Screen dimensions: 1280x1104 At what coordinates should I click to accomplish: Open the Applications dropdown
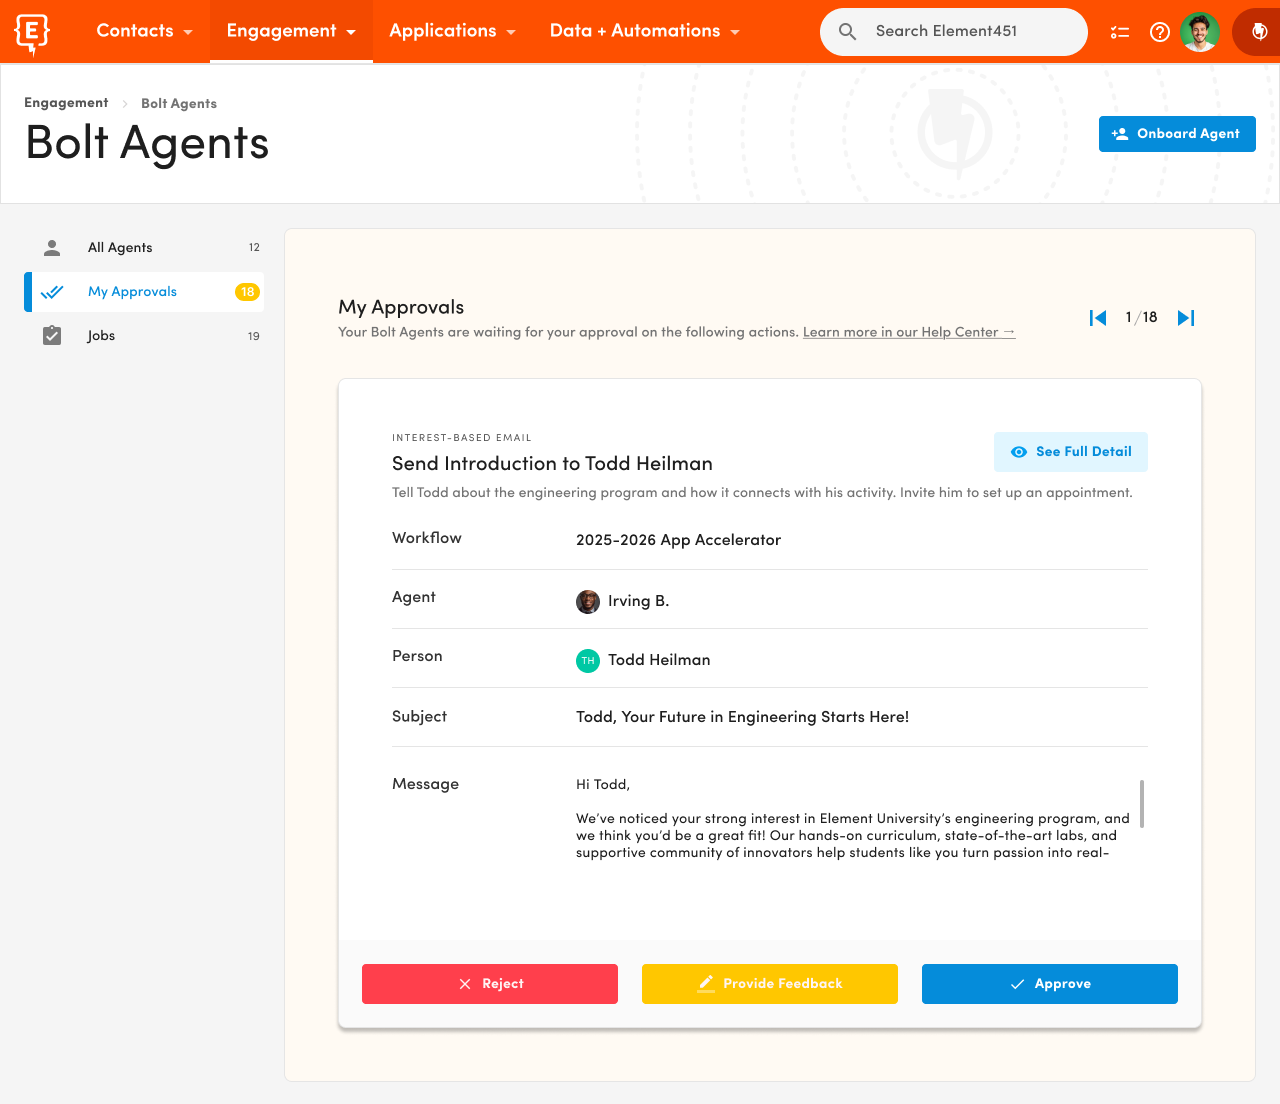(x=452, y=31)
